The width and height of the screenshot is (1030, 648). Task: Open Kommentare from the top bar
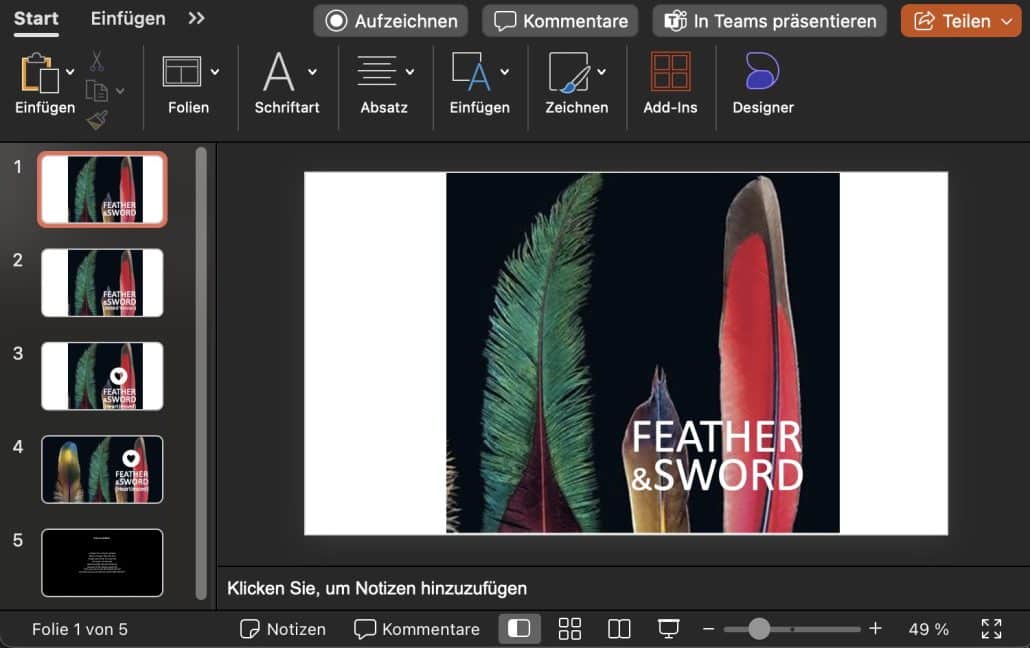[x=560, y=21]
